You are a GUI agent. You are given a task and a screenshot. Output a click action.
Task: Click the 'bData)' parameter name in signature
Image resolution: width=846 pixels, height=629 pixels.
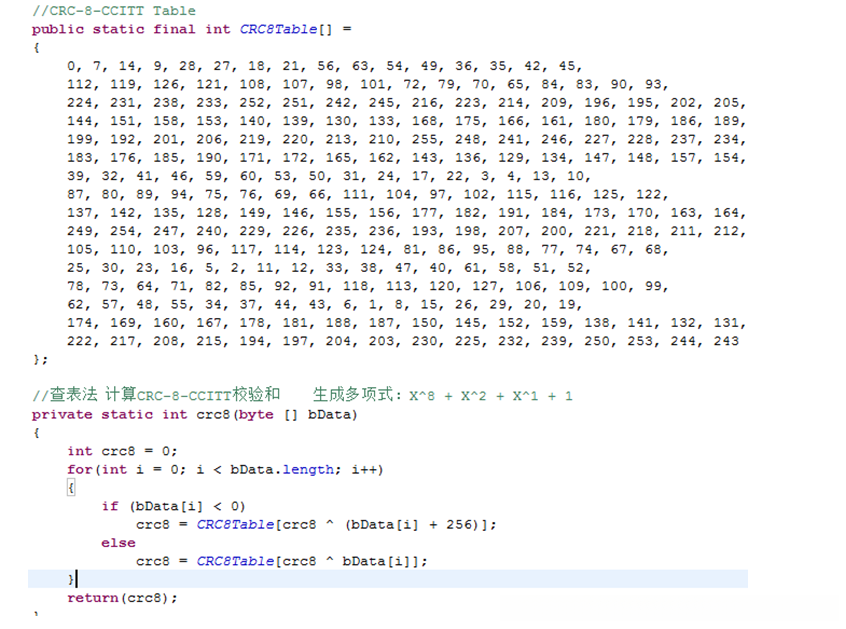click(x=332, y=414)
